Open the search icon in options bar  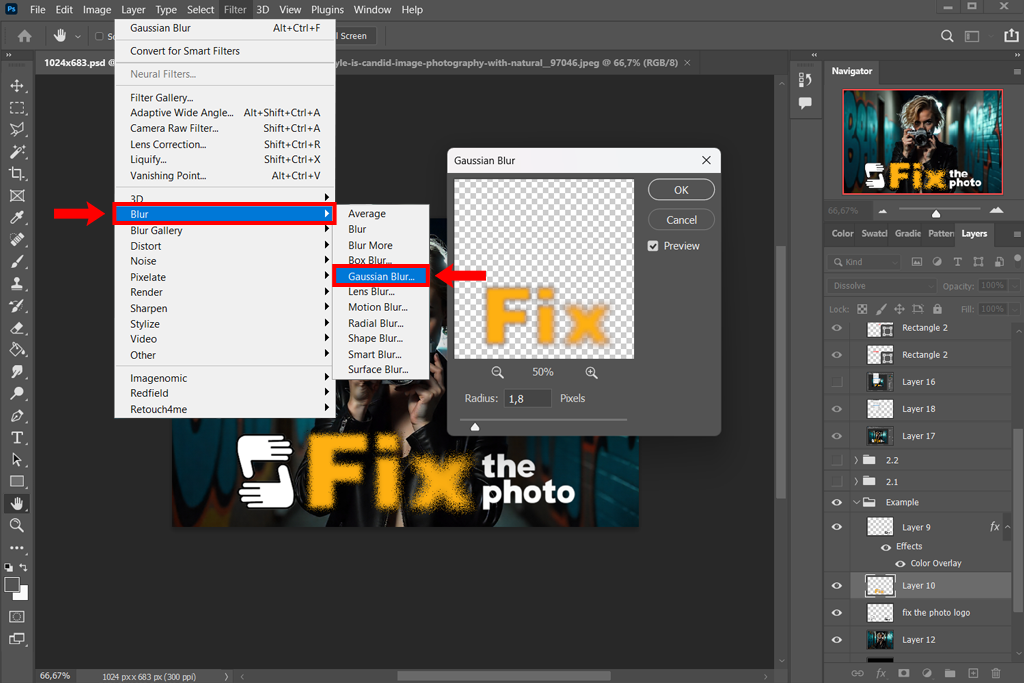click(947, 36)
